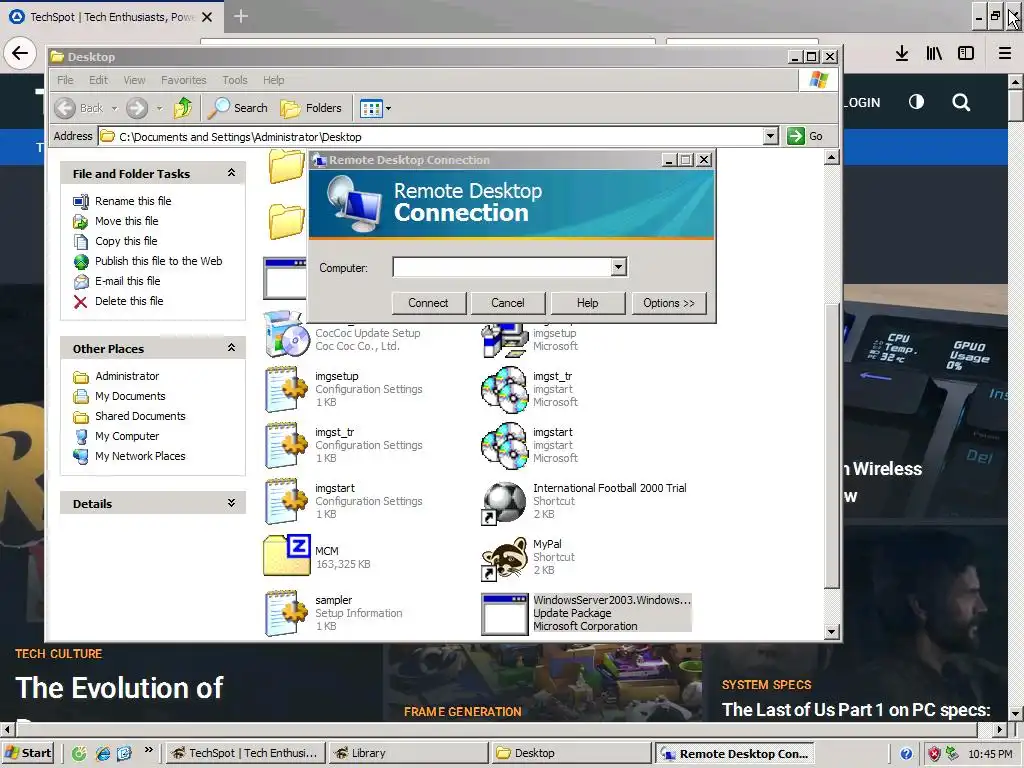This screenshot has width=1024, height=768.
Task: Open the Address bar dropdown arrow
Action: [x=771, y=136]
